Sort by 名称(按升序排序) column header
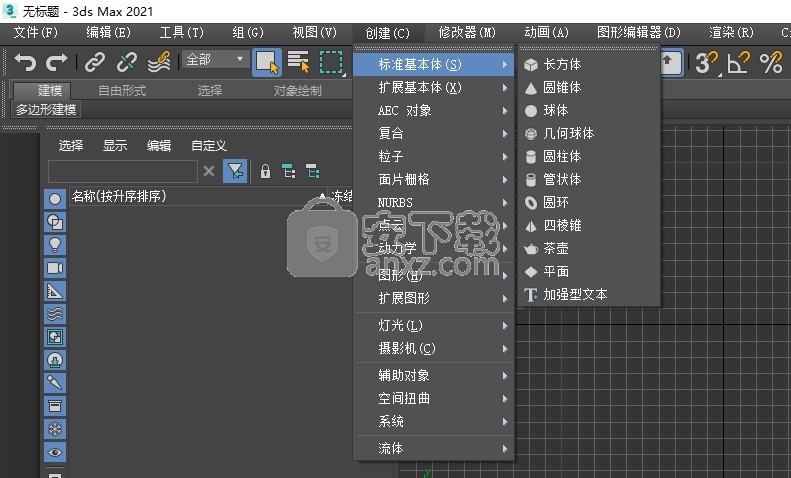The width and height of the screenshot is (791, 478). (x=199, y=196)
